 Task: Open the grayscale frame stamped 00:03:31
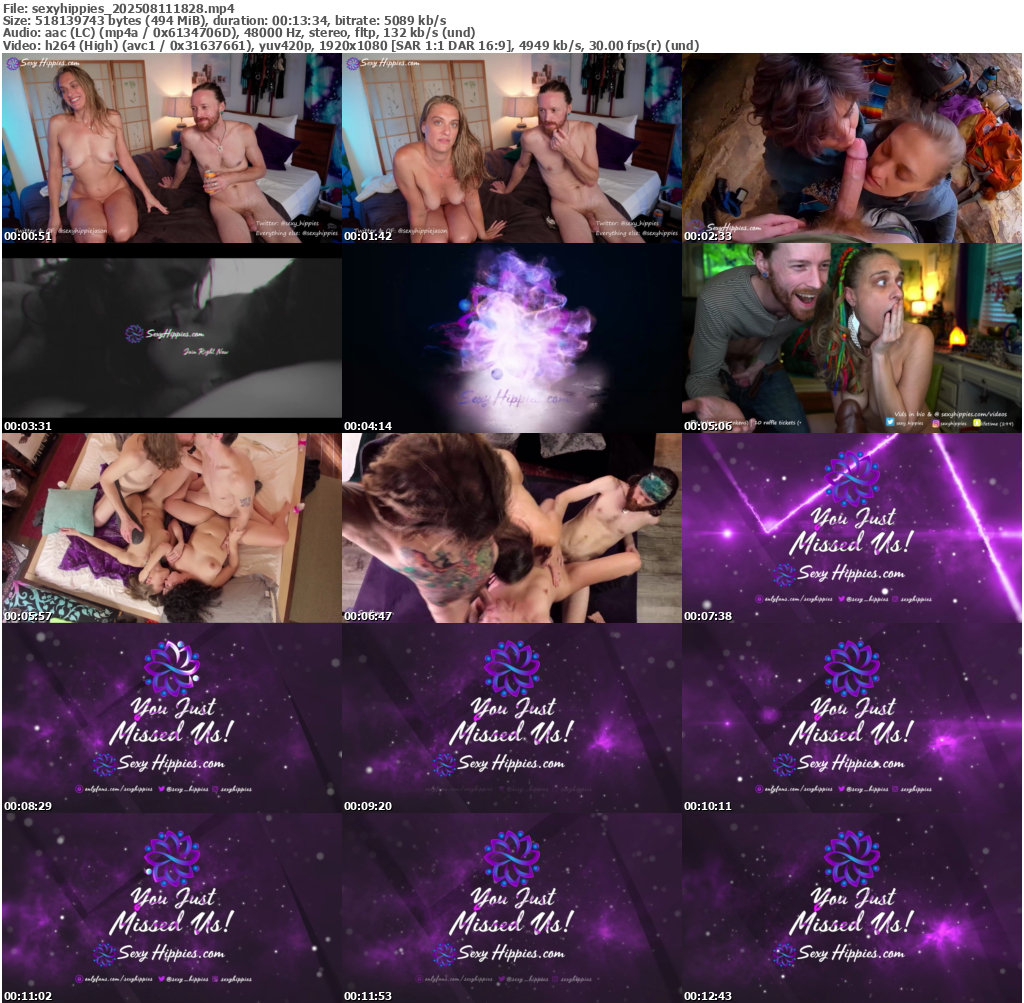pos(172,338)
